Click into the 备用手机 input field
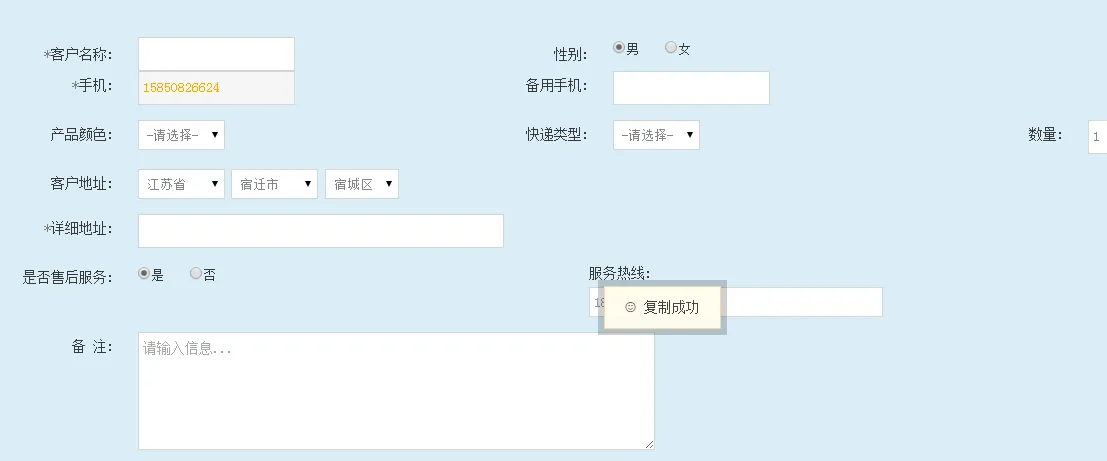This screenshot has height=461, width=1107. pos(691,88)
